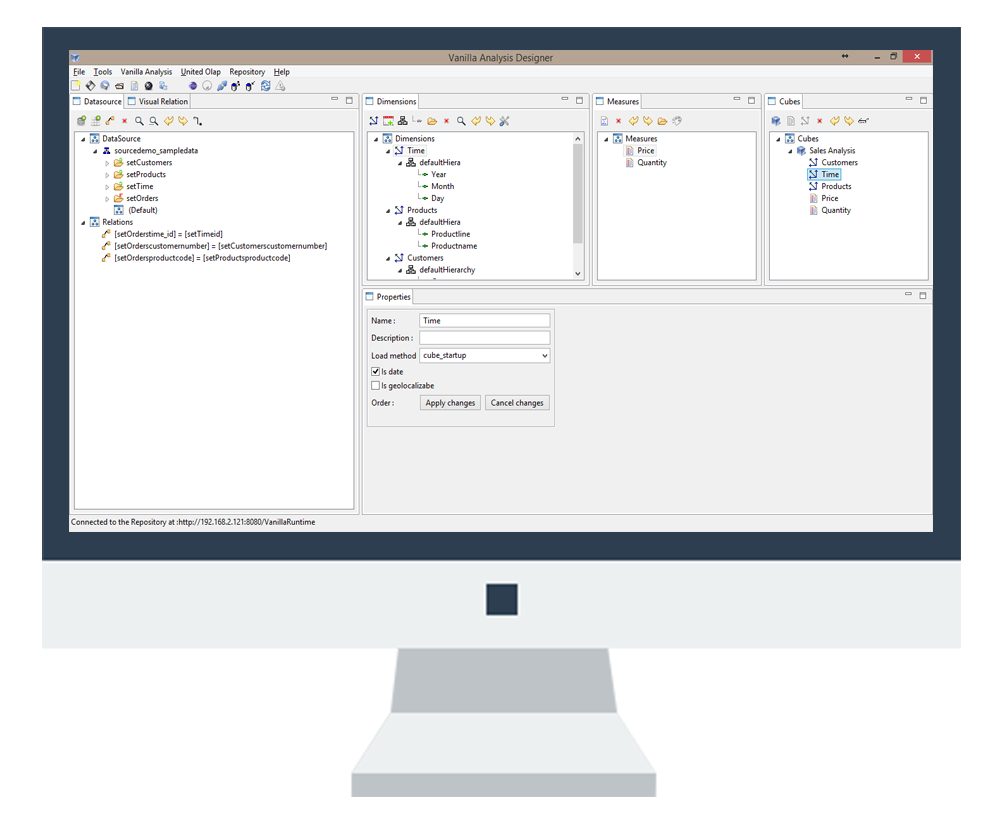Click the Dimensions panel vertical scrollbar
1000x830 pixels.
coord(578,193)
